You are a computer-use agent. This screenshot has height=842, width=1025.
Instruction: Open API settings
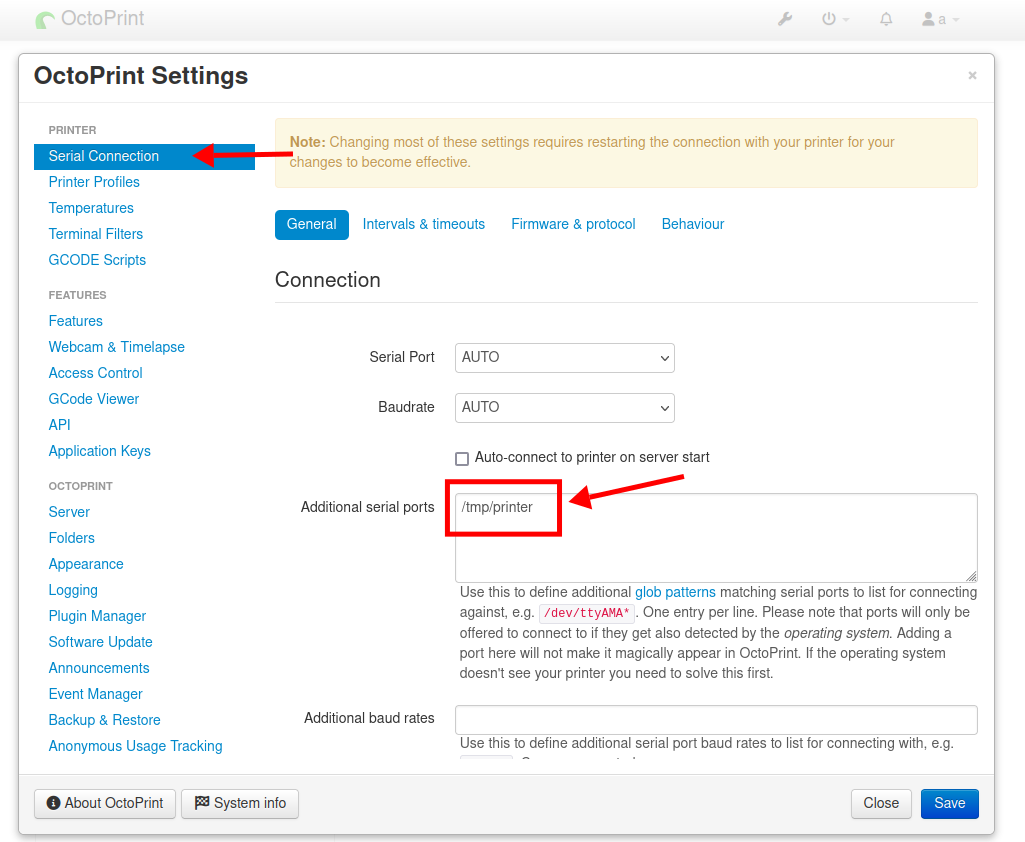coord(59,425)
